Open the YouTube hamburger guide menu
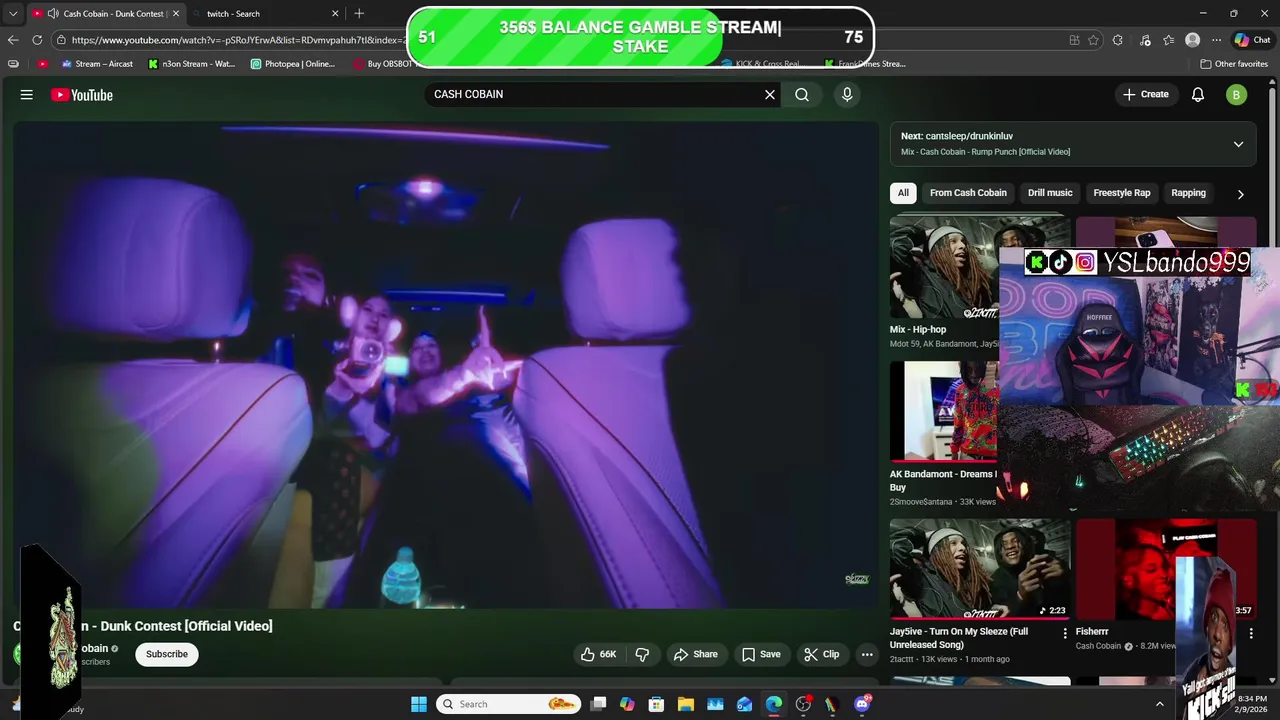 (x=27, y=95)
